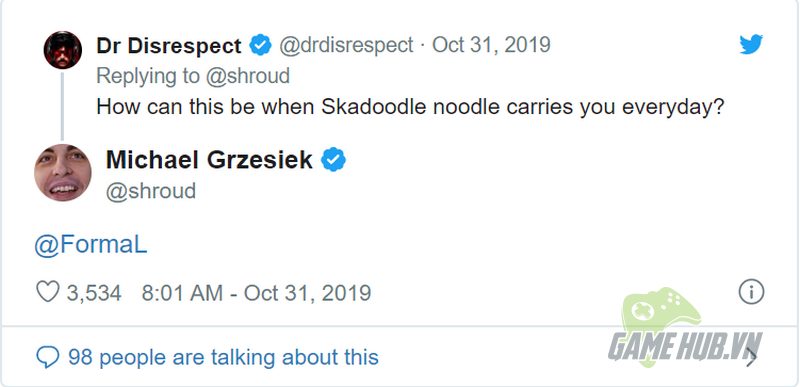Open the Dr Disrespect display name

tap(168, 46)
